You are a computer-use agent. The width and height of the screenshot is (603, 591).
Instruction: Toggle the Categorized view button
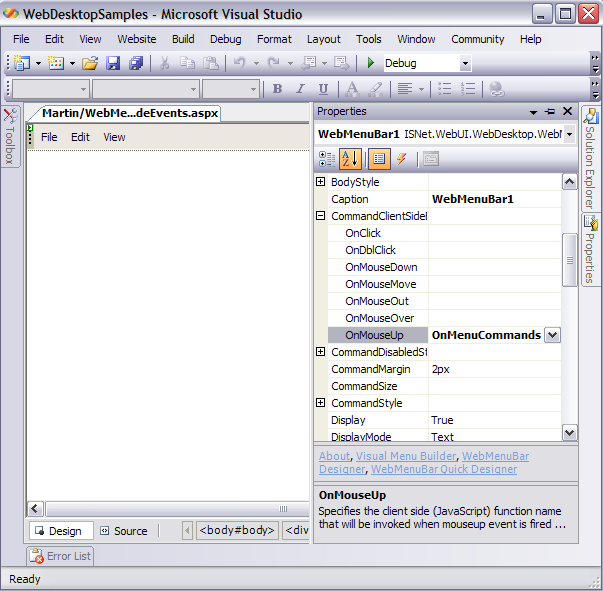click(327, 159)
